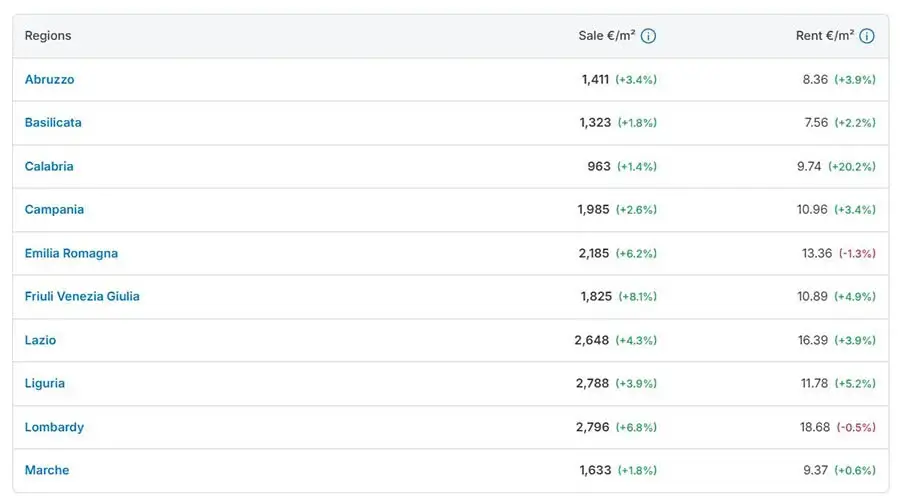Click the Rent €/m² column header

[x=825, y=36]
